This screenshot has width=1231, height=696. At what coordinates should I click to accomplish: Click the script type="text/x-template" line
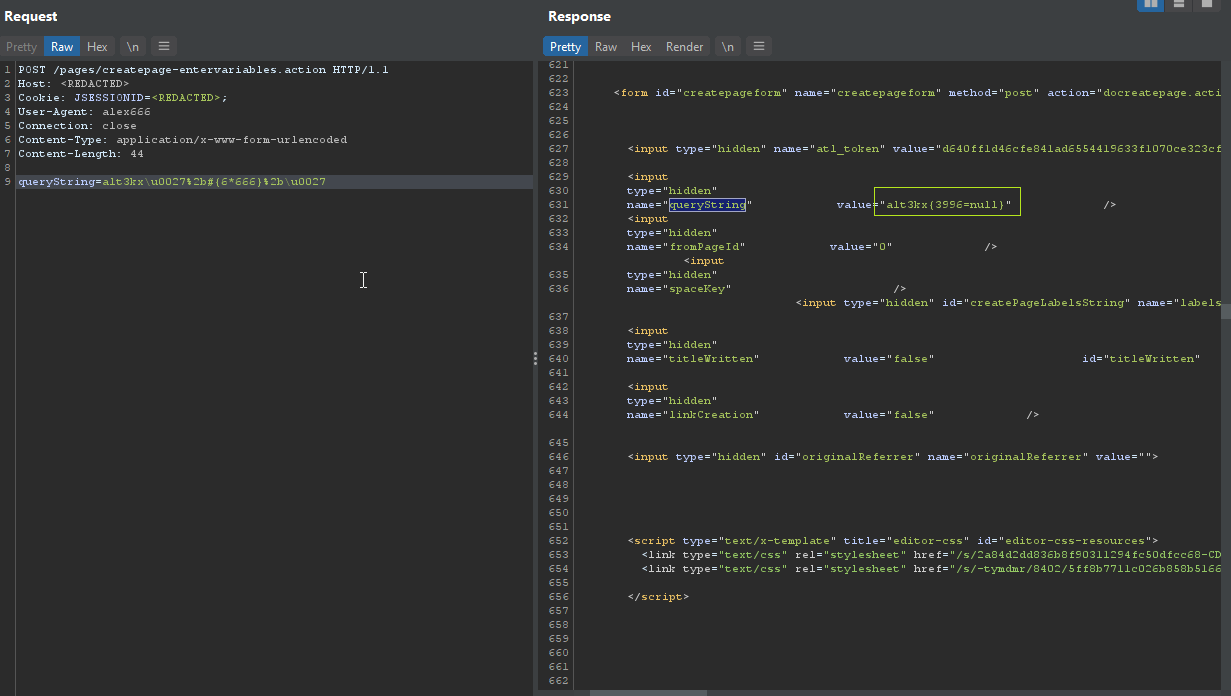(x=892, y=541)
